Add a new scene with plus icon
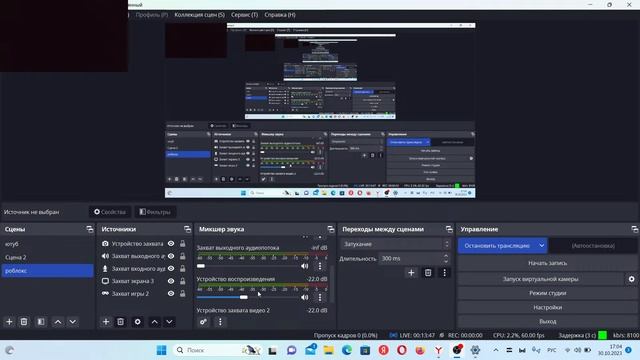The height and width of the screenshot is (360, 640). tap(9, 322)
